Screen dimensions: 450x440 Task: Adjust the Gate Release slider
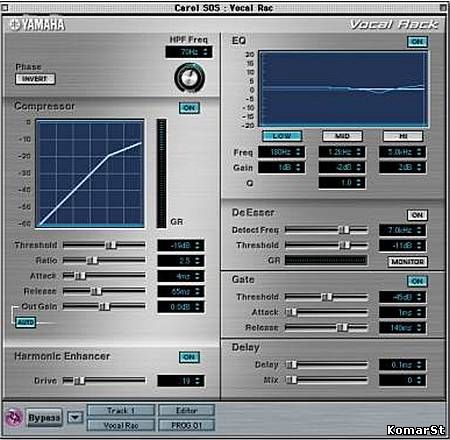326,328
